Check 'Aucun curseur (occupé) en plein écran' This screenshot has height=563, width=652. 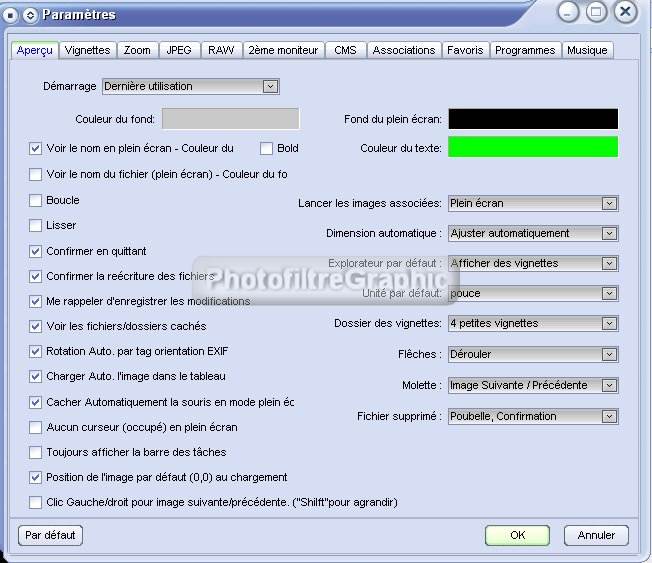pyautogui.click(x=36, y=427)
